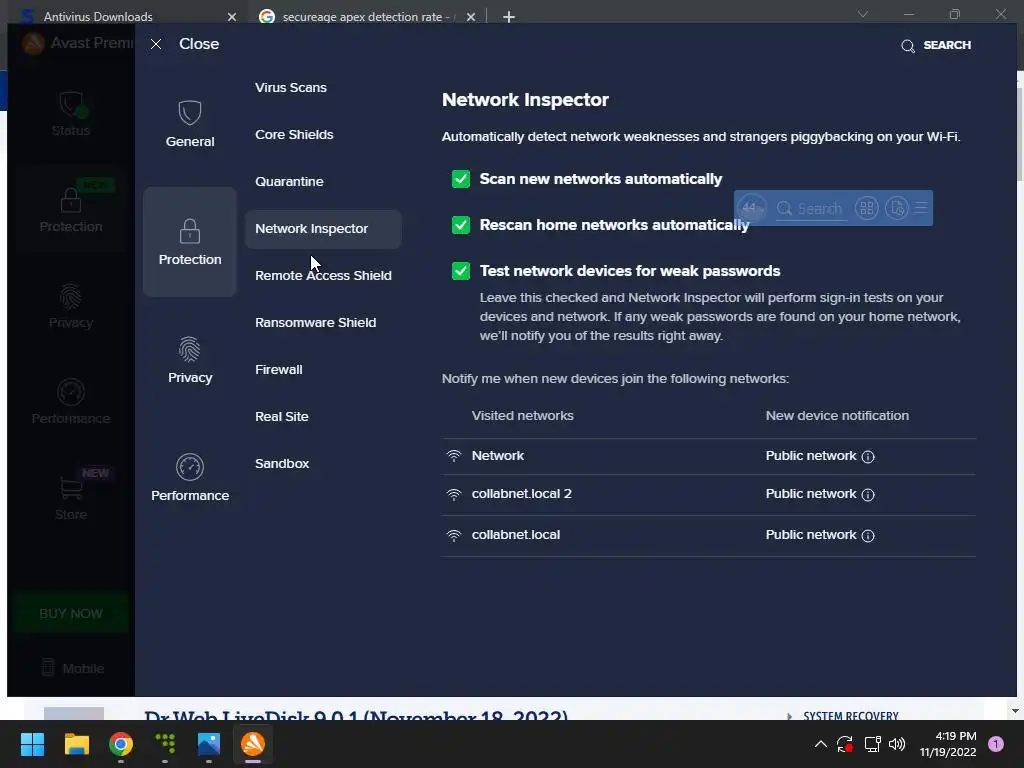This screenshot has width=1024, height=768.
Task: Open Quarantine settings
Action: coord(289,182)
